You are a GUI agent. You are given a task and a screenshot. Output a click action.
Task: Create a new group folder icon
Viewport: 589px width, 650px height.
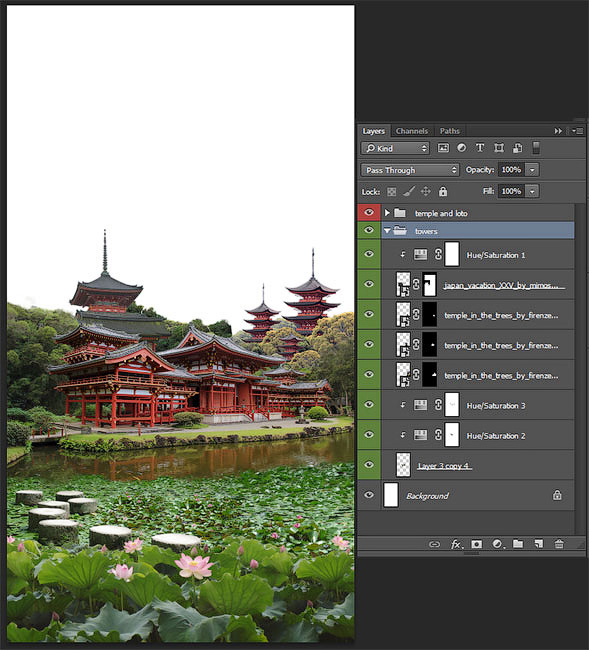[518, 543]
